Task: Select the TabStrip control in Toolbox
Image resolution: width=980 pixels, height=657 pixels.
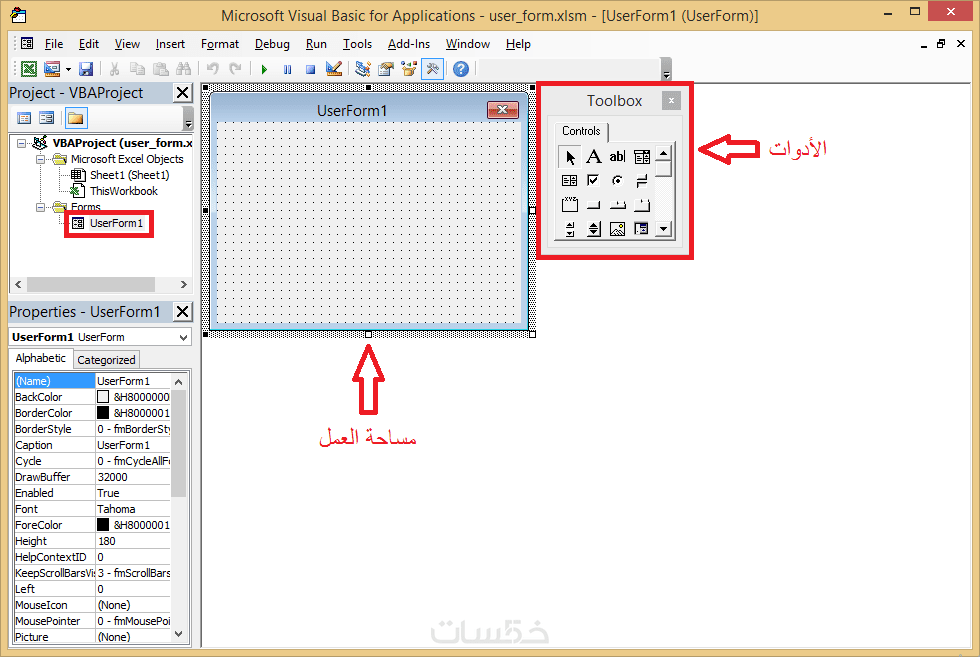Action: pyautogui.click(x=617, y=204)
